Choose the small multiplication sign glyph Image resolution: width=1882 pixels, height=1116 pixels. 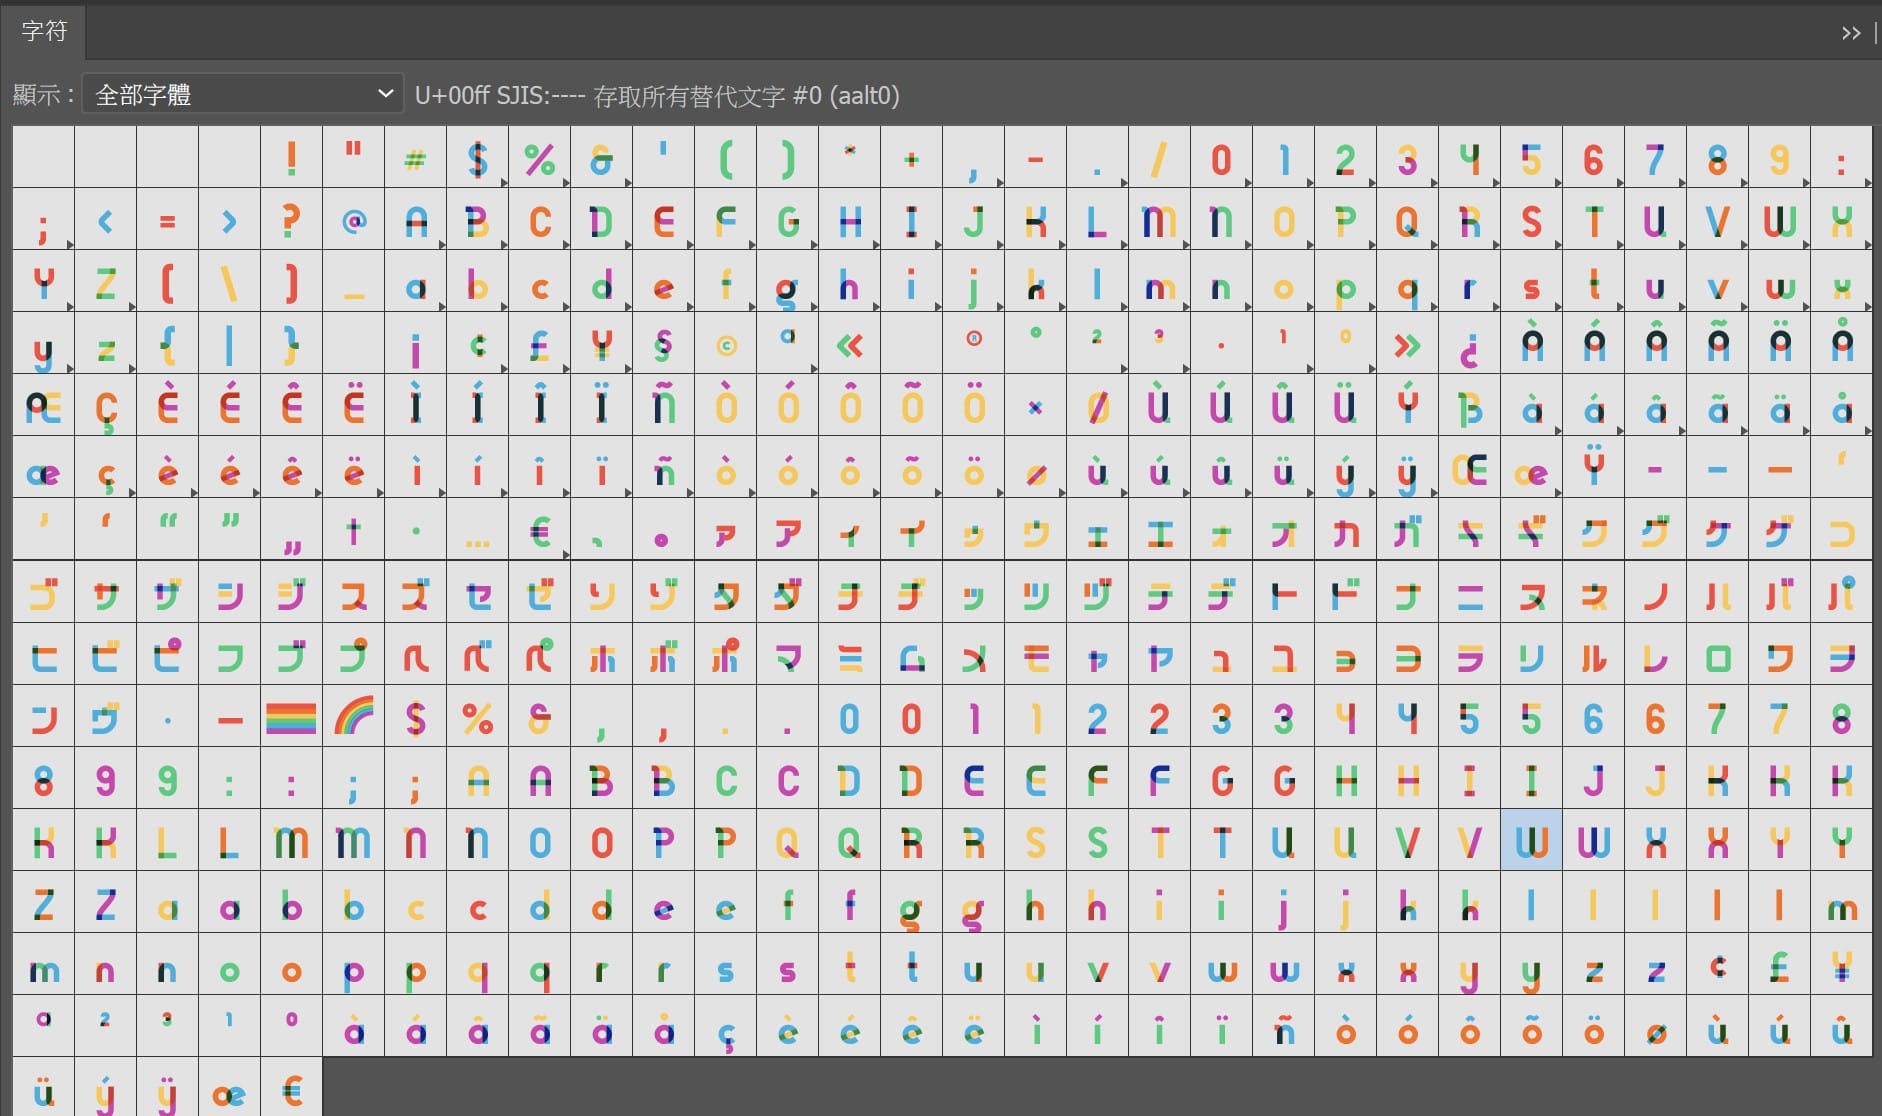coord(1036,406)
